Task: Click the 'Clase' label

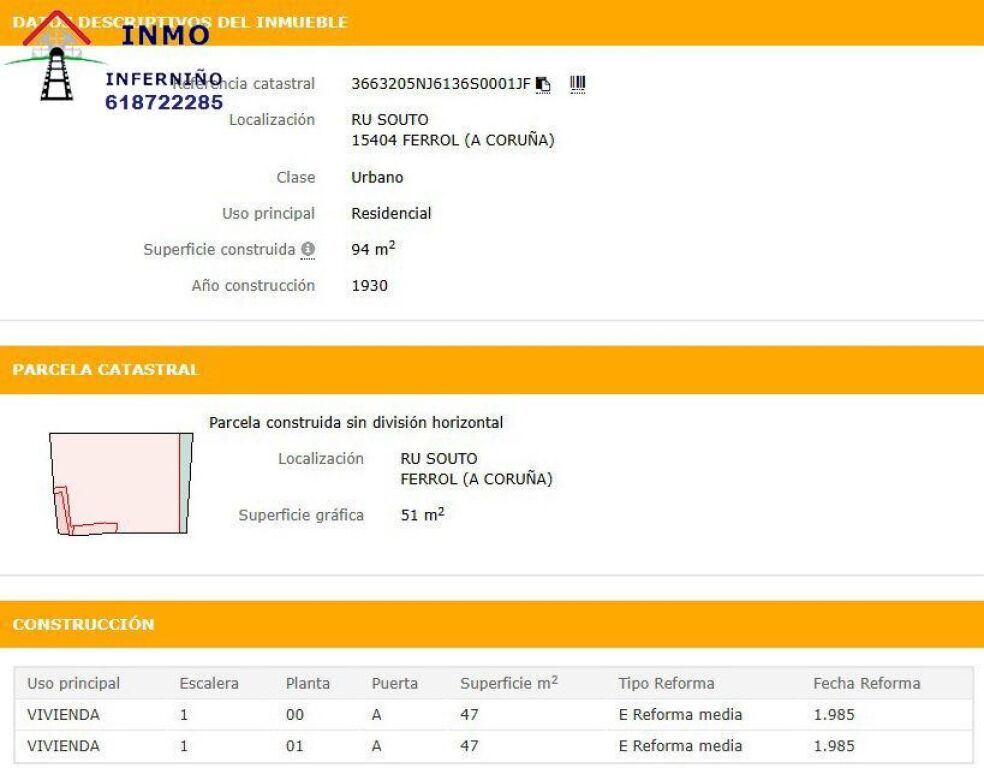Action: [296, 178]
